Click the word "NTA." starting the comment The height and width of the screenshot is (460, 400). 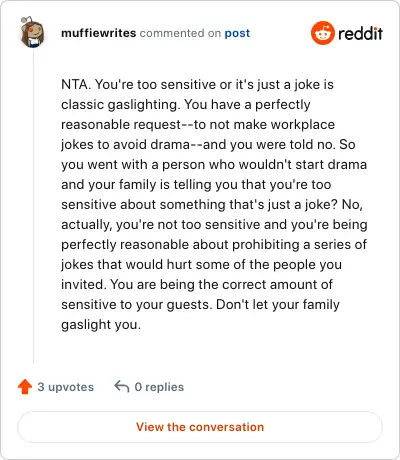pyautogui.click(x=76, y=84)
